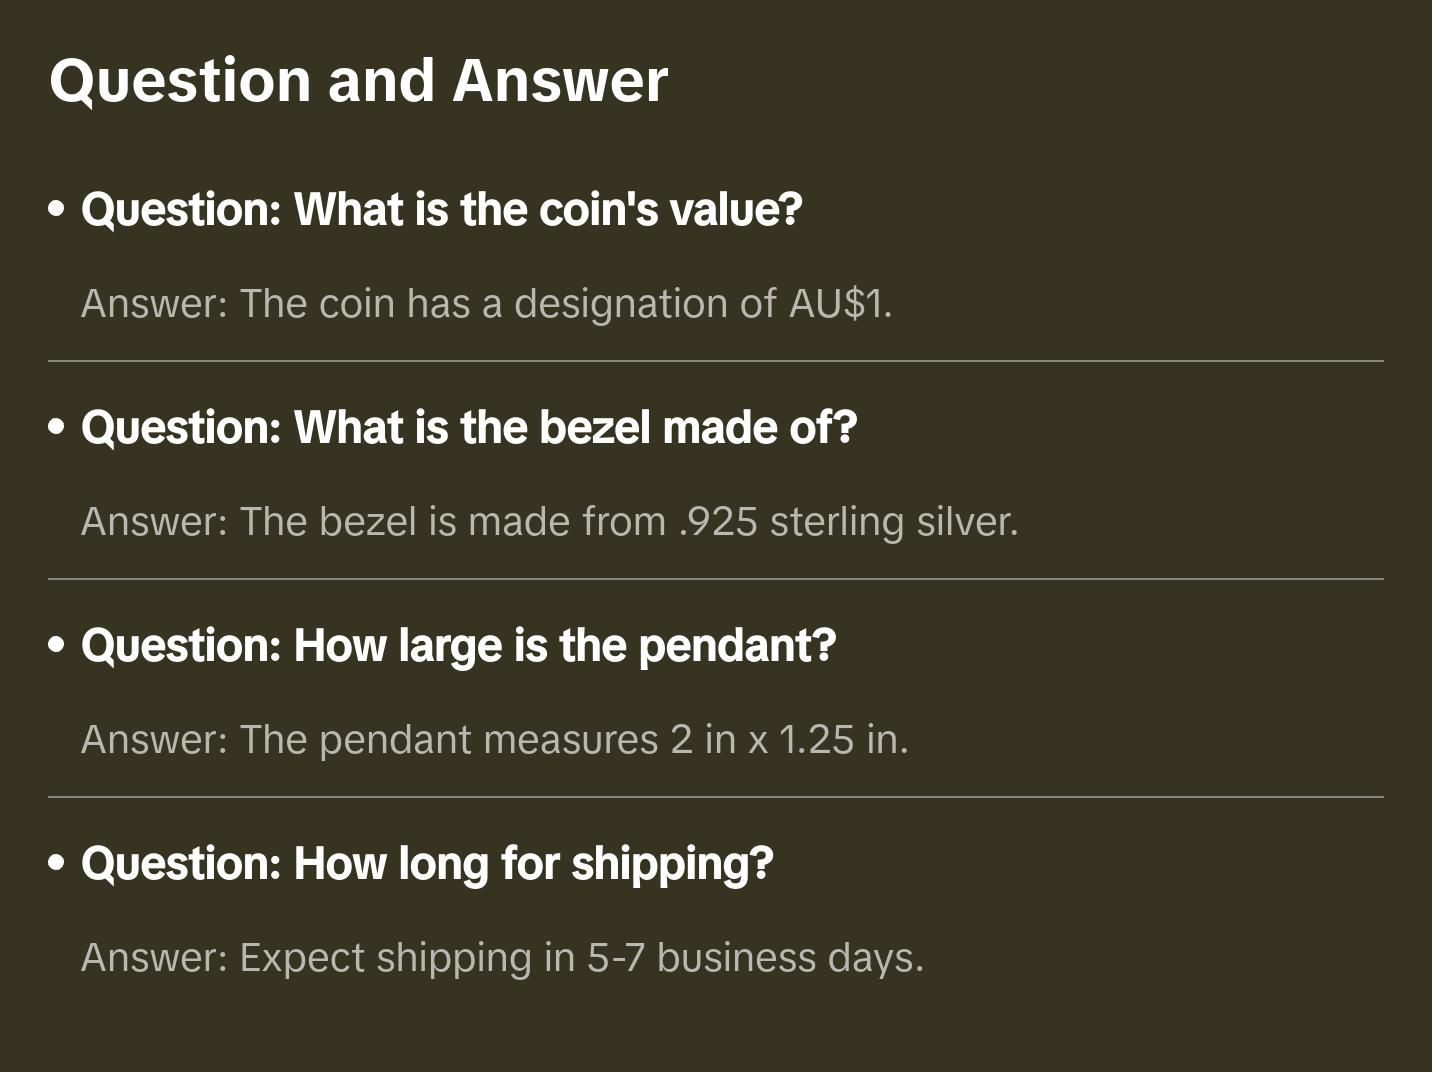Expand the bezel material question
The width and height of the screenshot is (1432, 1072).
pos(468,428)
